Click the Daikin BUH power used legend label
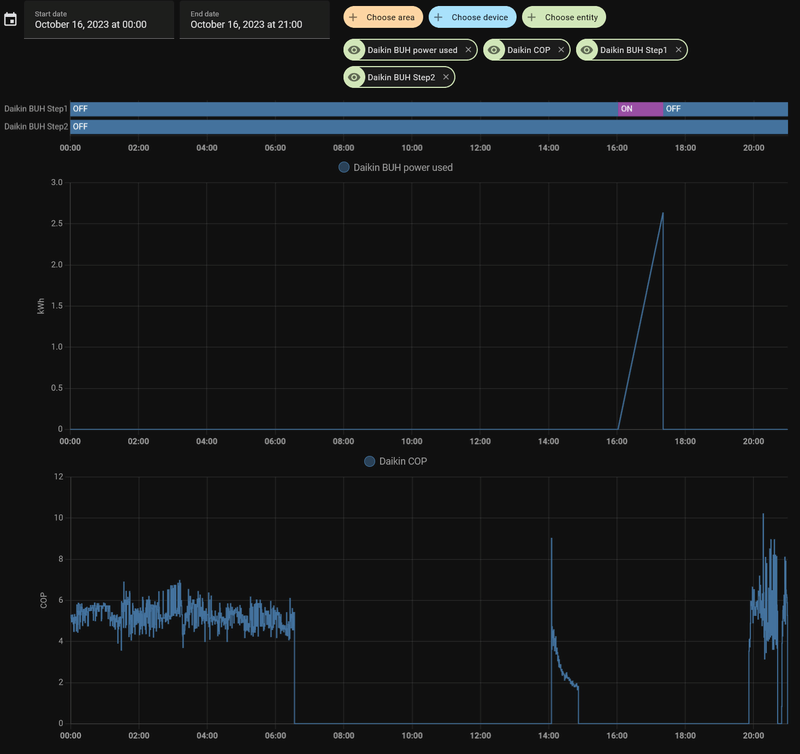Screen dimensions: 800x754 point(403,167)
